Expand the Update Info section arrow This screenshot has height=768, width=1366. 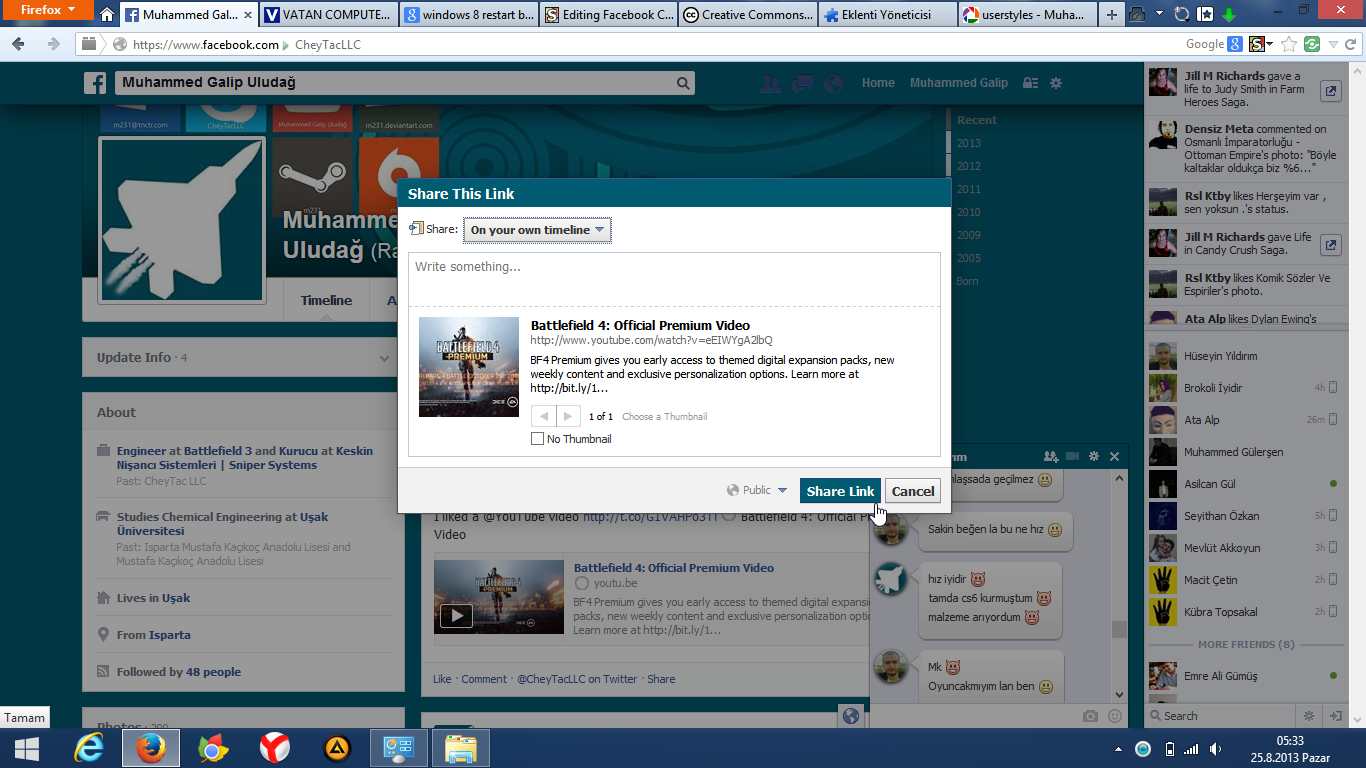click(385, 358)
